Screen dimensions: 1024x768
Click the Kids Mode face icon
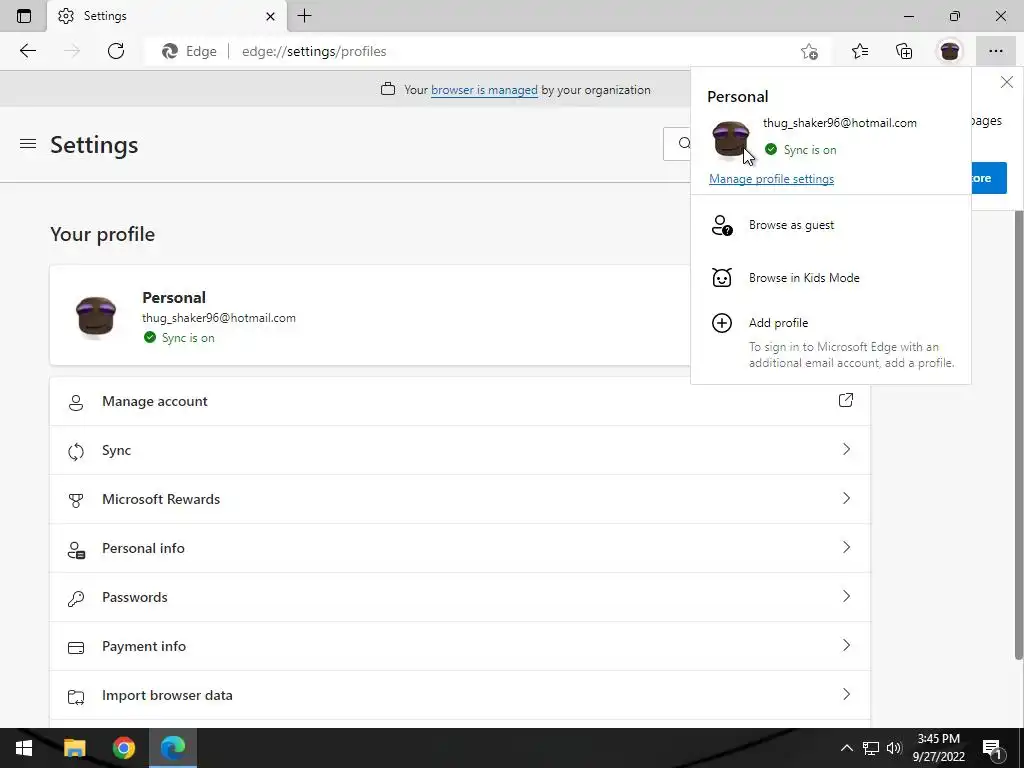coord(722,278)
